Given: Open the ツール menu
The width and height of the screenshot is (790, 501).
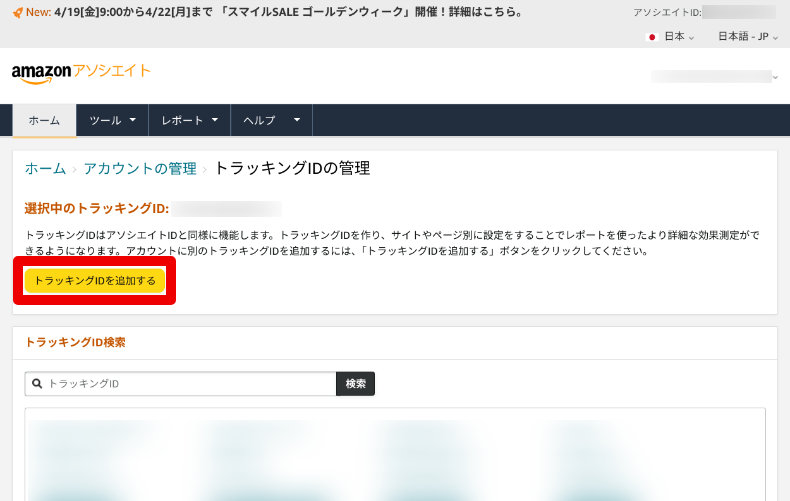Looking at the screenshot, I should pos(112,120).
